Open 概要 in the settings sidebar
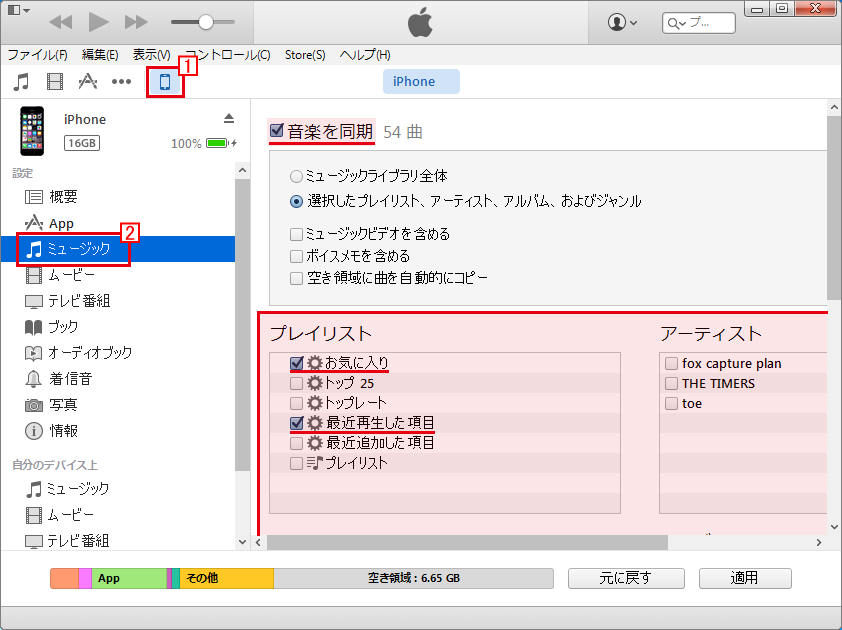This screenshot has height=630, width=842. point(118,197)
